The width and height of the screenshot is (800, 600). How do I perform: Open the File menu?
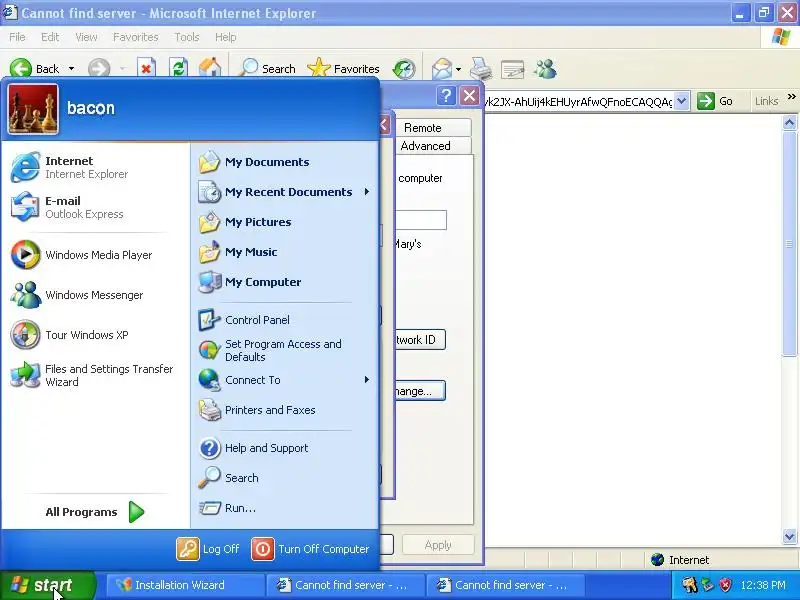(17, 37)
